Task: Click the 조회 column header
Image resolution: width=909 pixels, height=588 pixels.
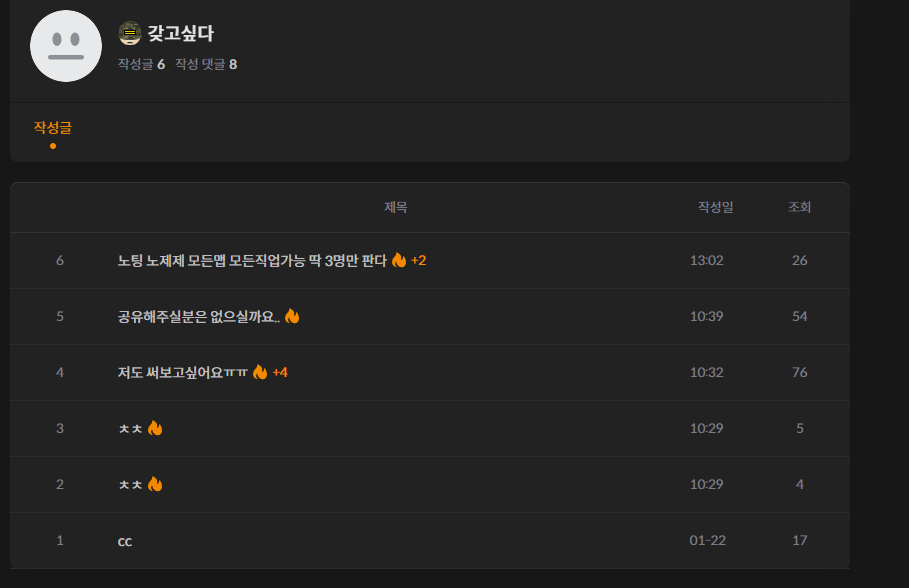Action: 799,207
